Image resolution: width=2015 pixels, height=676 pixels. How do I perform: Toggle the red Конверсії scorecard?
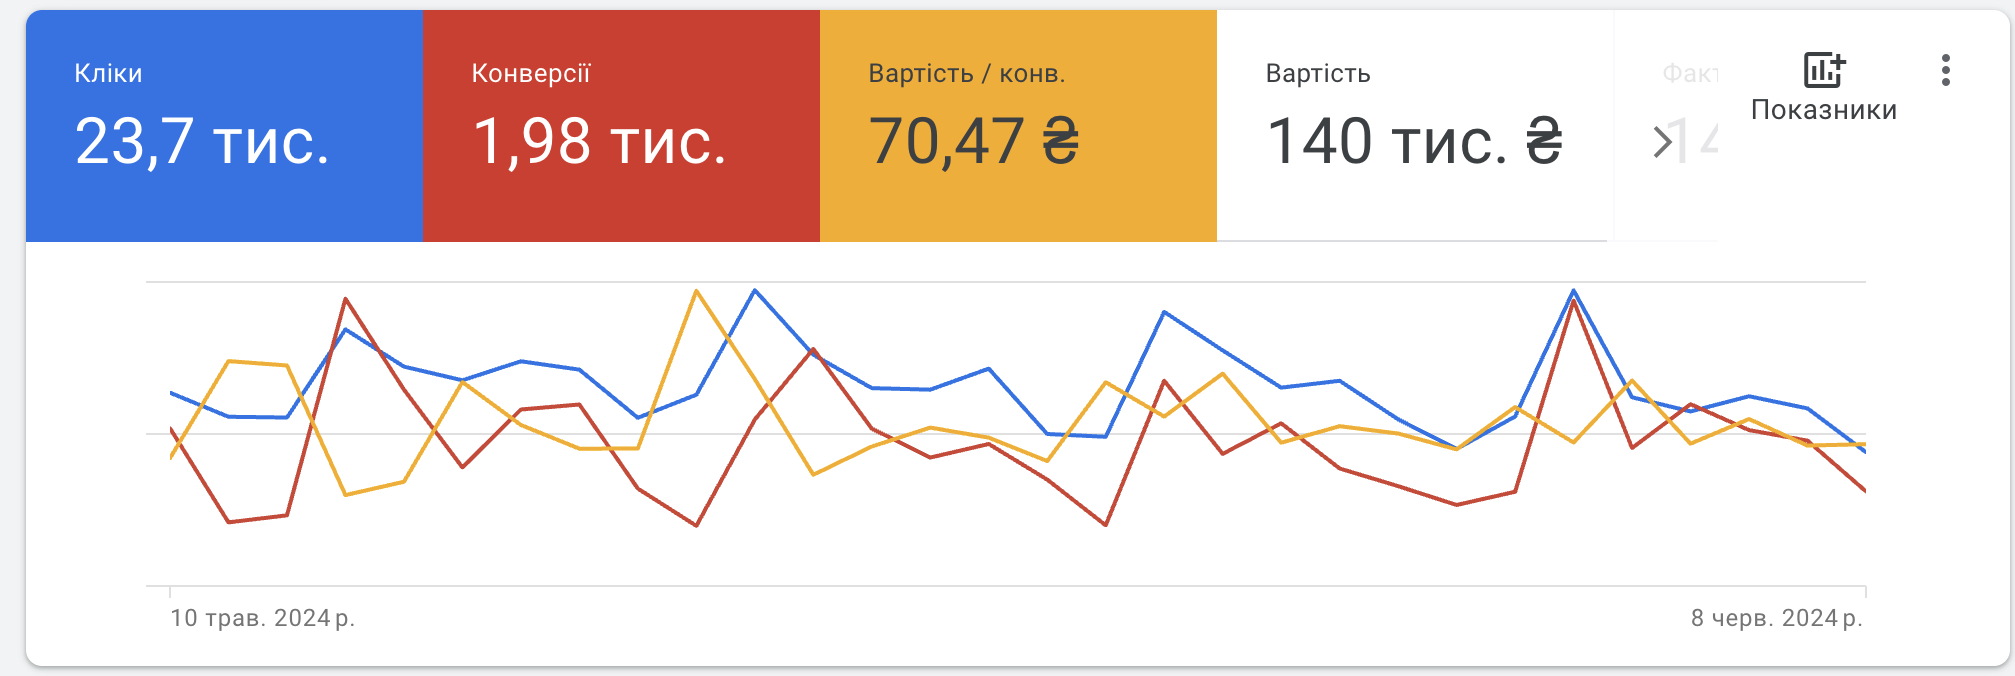click(622, 126)
